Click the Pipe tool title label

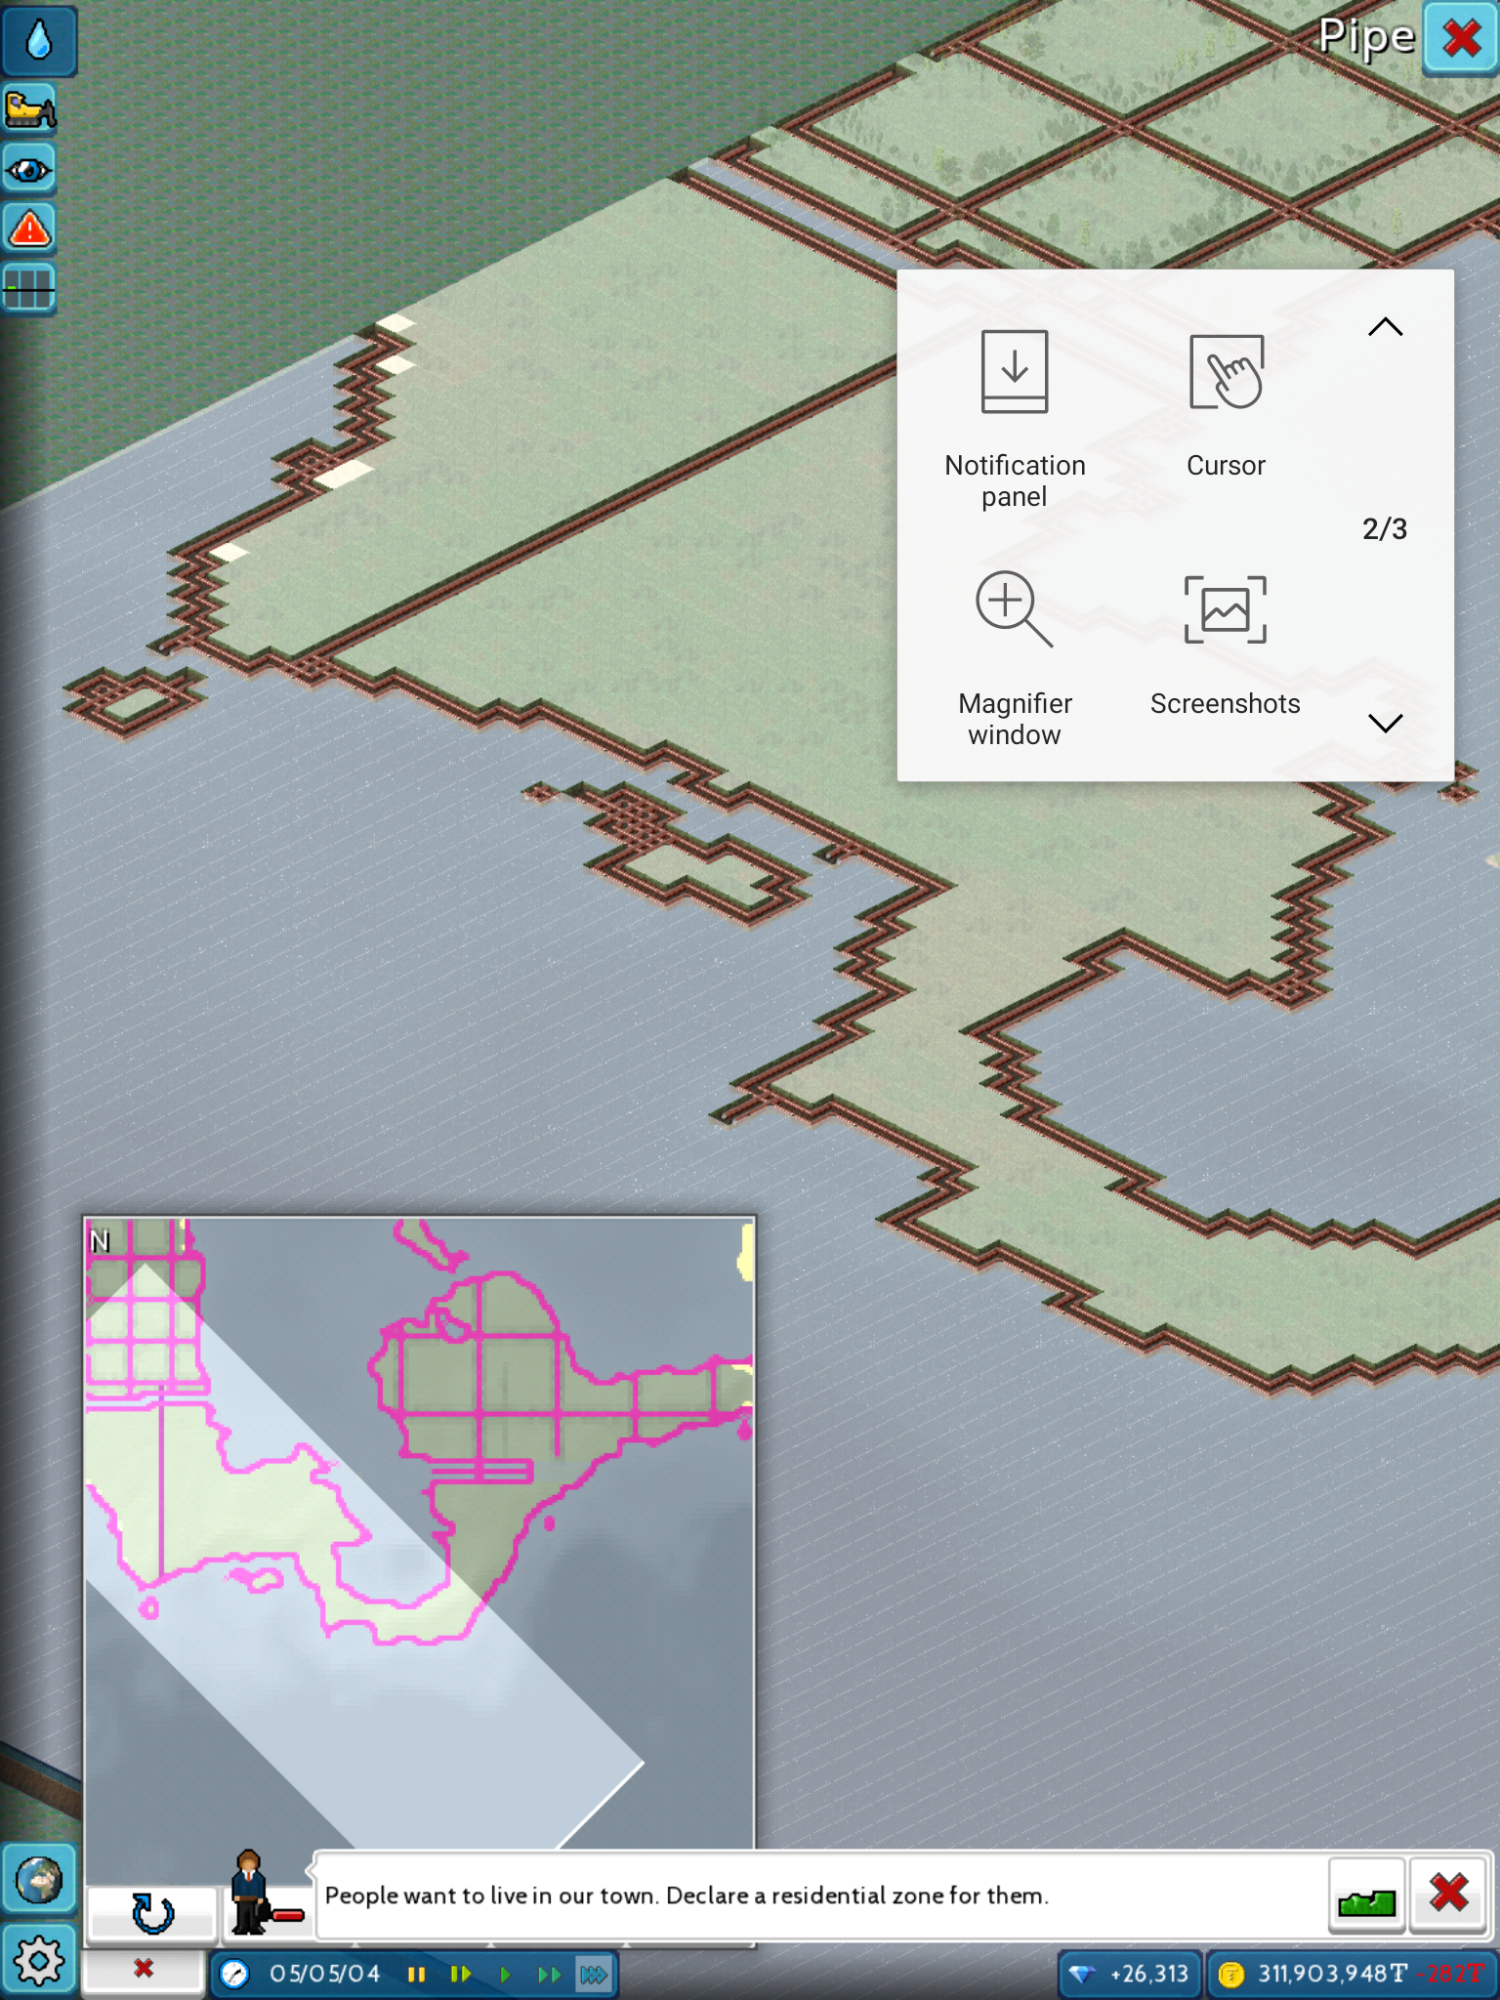tap(1365, 38)
